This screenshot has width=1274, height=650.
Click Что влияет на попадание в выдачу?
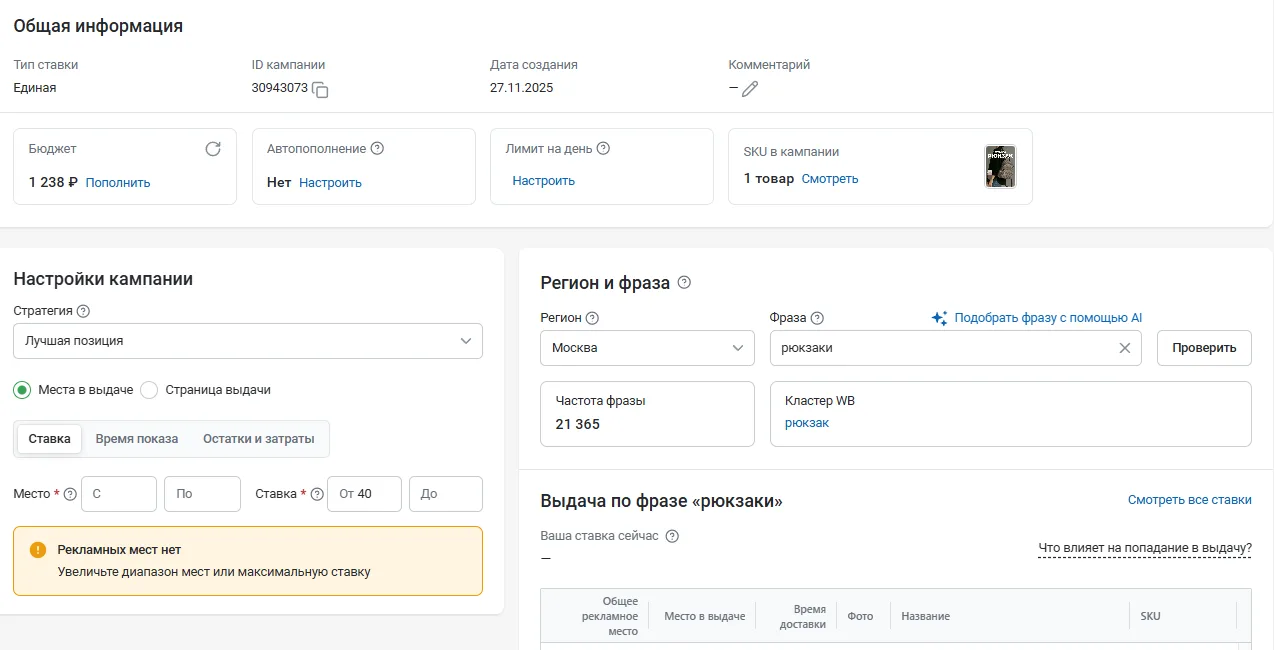point(1145,548)
